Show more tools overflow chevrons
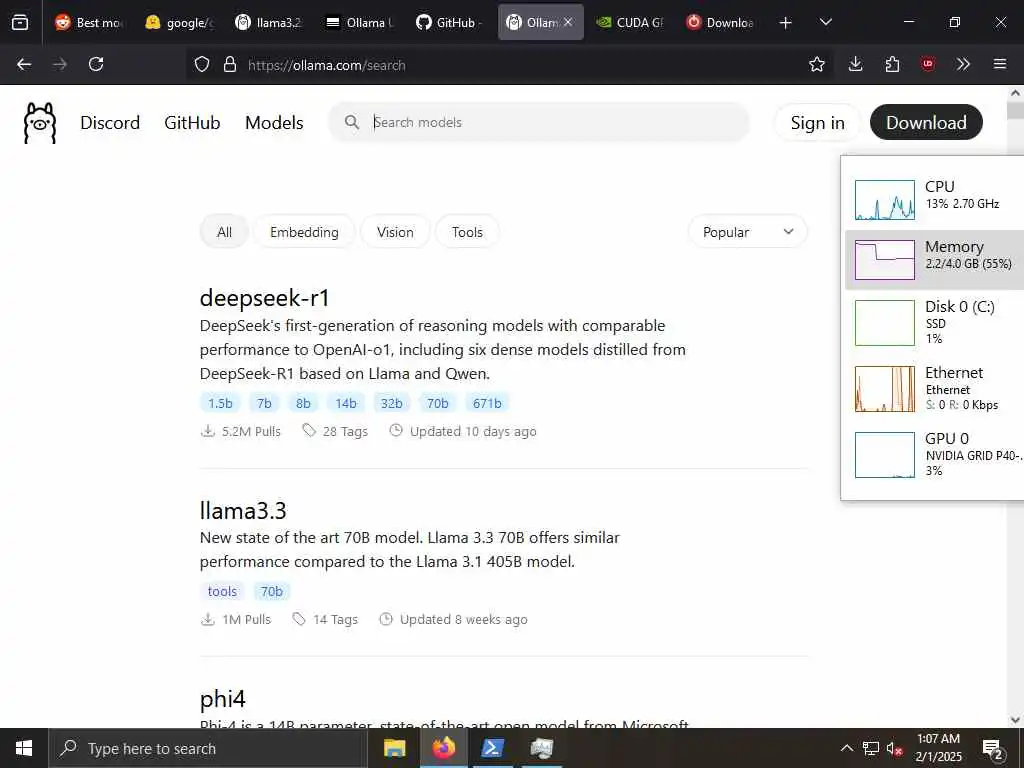1024x768 pixels. pyautogui.click(x=963, y=64)
